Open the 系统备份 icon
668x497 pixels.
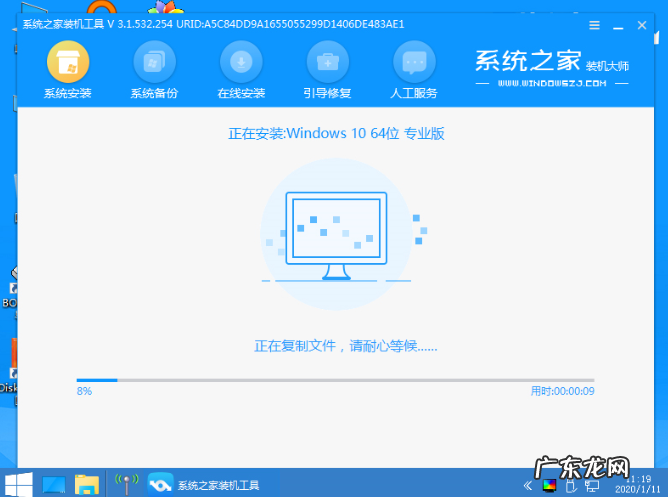[155, 62]
